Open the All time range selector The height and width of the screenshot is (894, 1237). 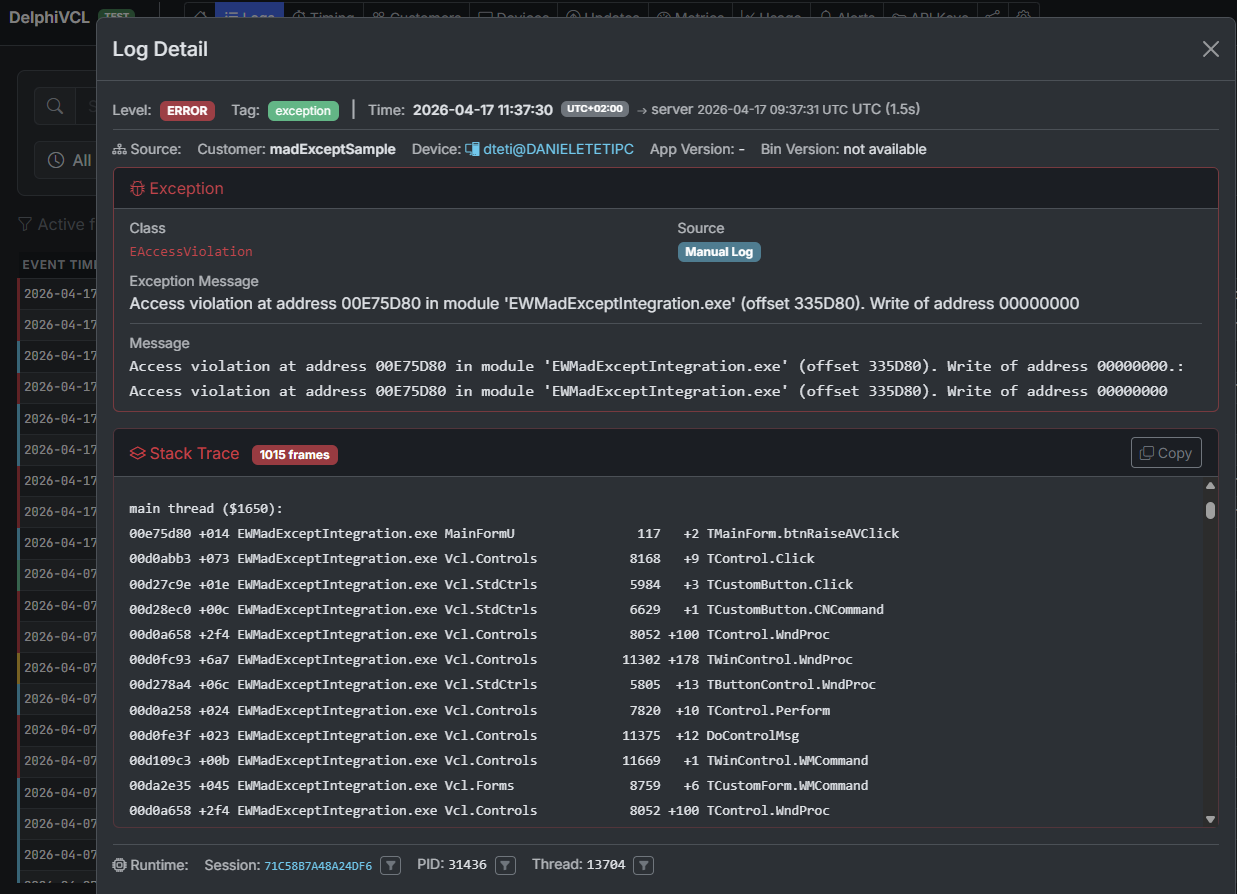click(x=72, y=160)
